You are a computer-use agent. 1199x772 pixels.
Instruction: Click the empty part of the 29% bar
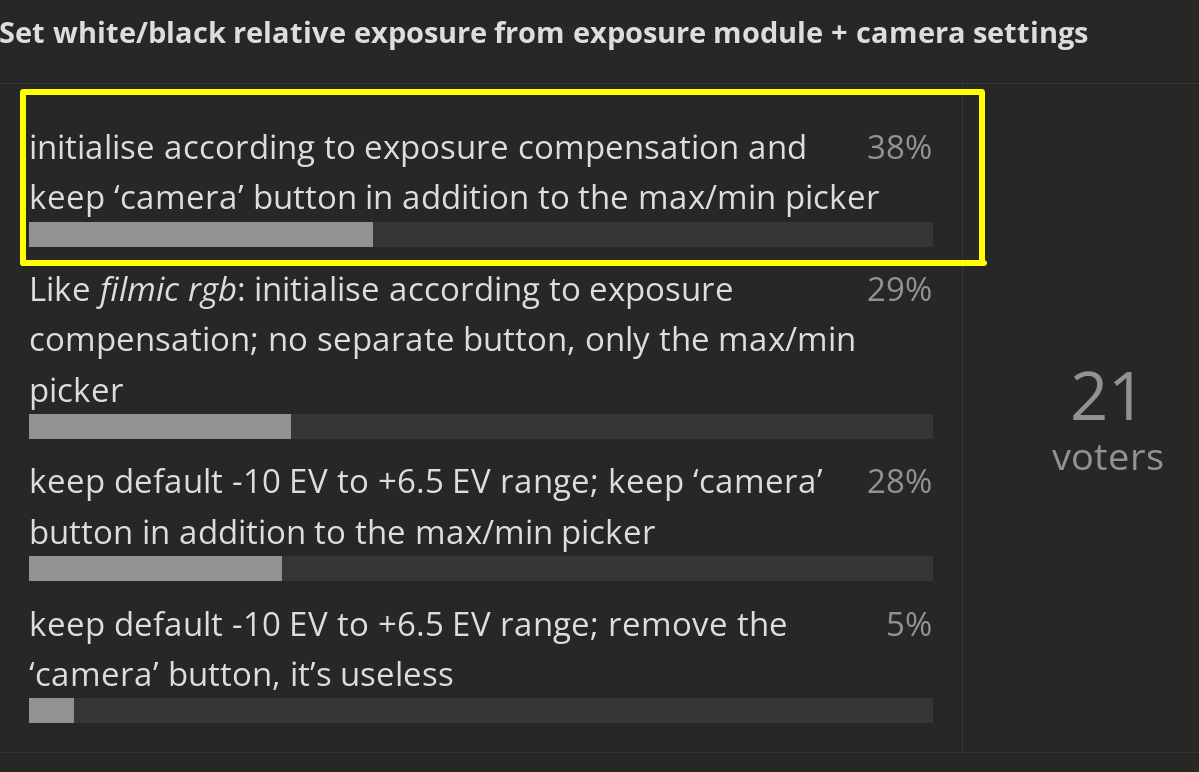[x=611, y=427]
